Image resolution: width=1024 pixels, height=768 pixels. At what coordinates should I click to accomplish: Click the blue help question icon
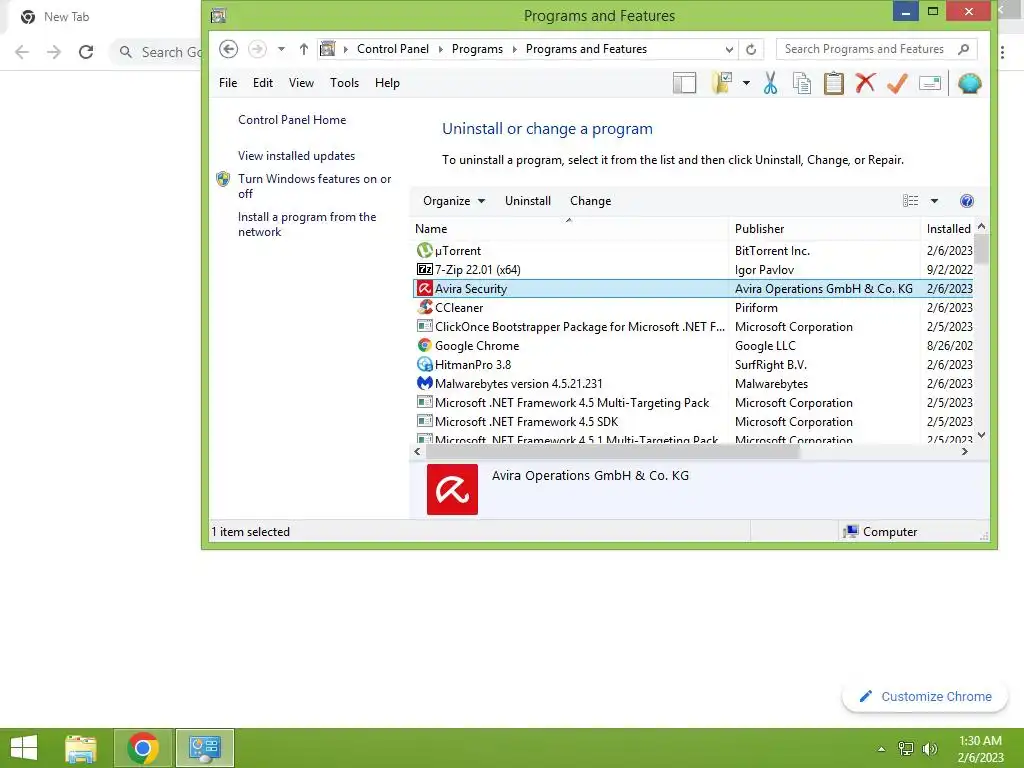click(x=967, y=201)
